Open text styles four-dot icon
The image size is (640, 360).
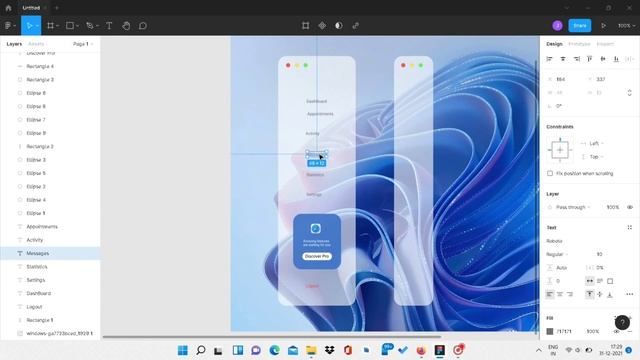(x=629, y=227)
